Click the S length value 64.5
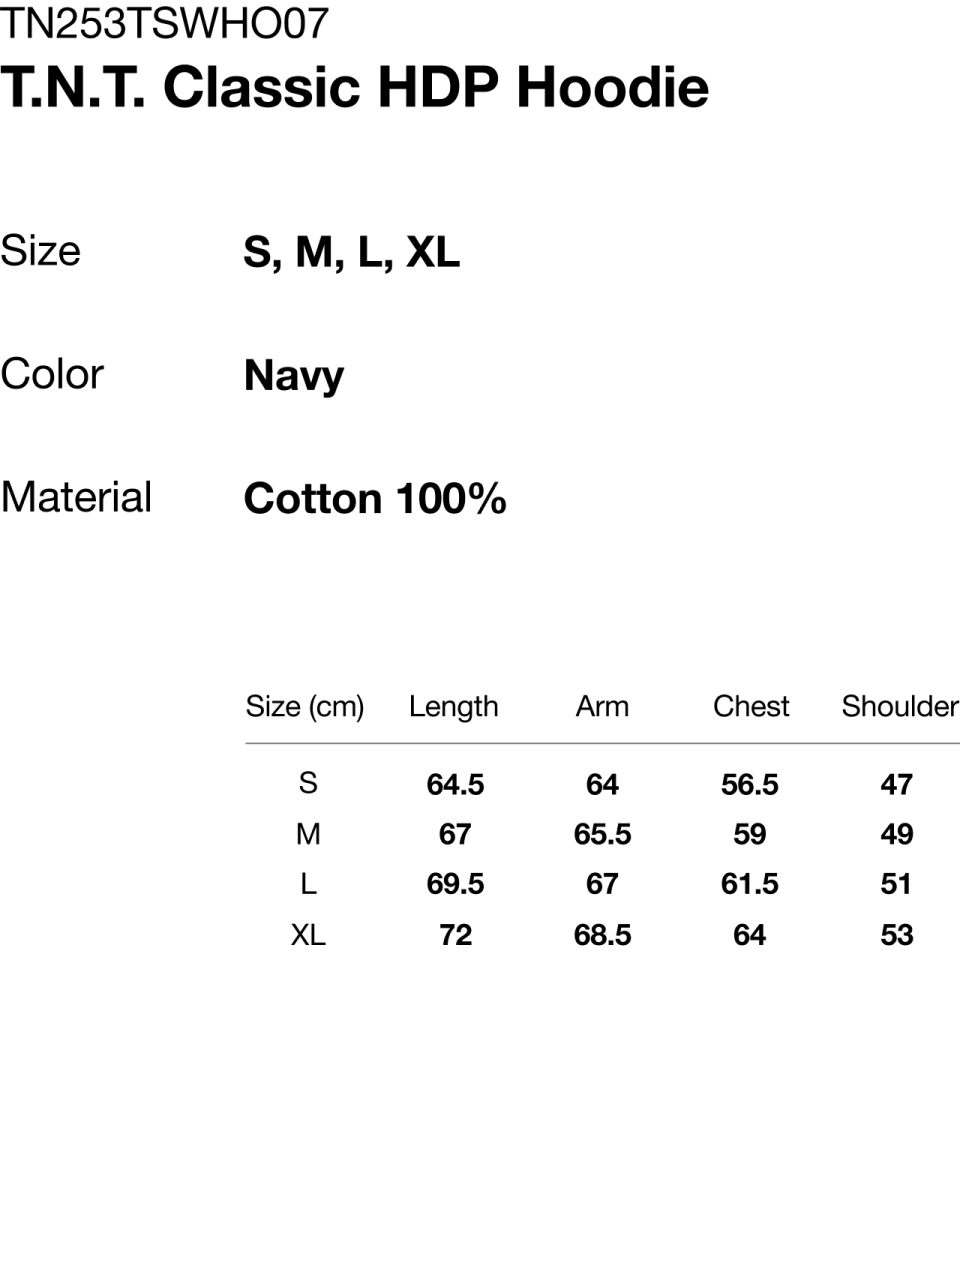Viewport: 960px width, 1281px height. point(455,784)
